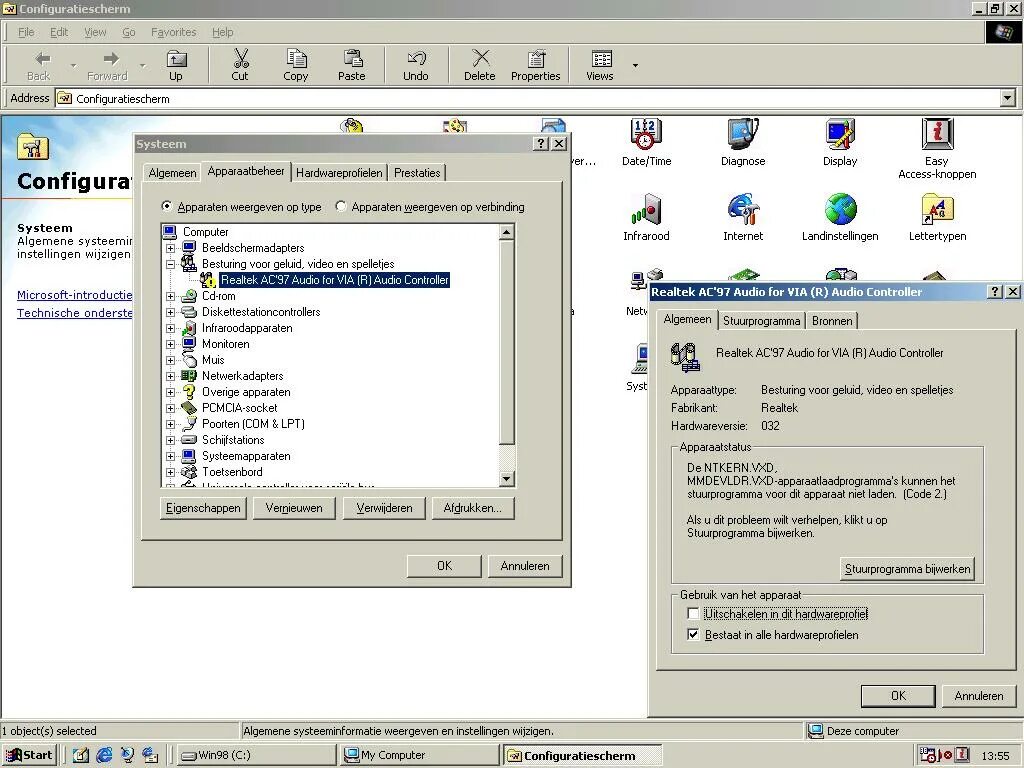The image size is (1024, 768).
Task: Click the help question mark in Systeem dialog
Action: pos(541,144)
